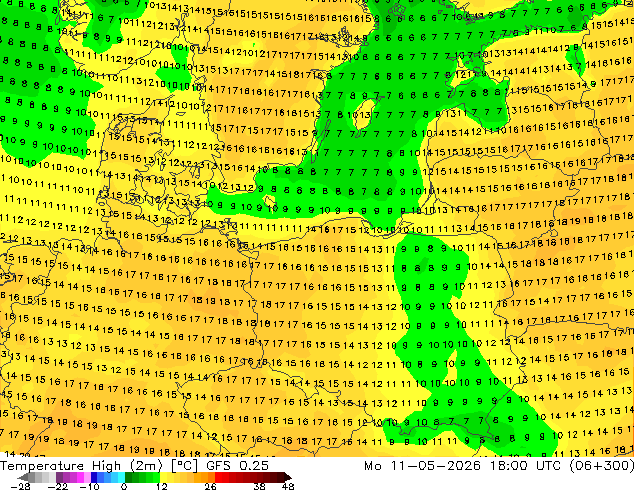Click the 'Temperature High (2m)' map title
634x490 pixels.
point(81,466)
